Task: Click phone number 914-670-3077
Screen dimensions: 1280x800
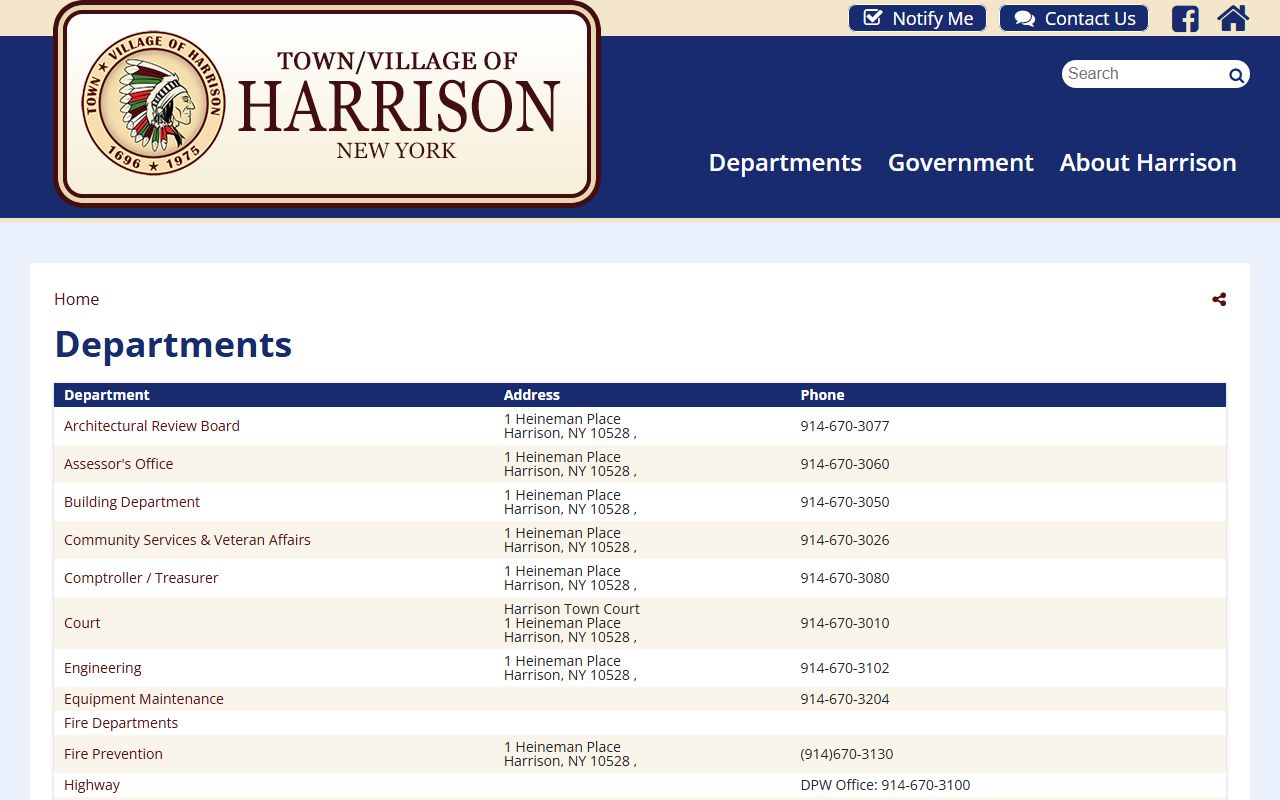Action: coord(845,426)
